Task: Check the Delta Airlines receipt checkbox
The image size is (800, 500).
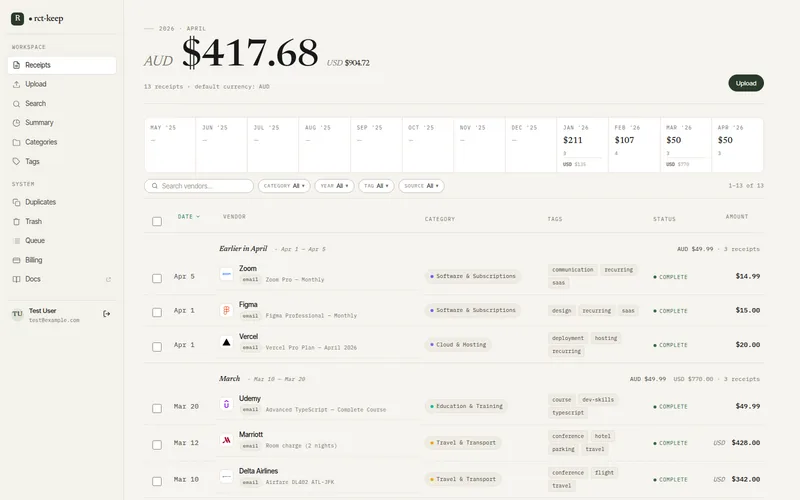Action: coord(157,481)
